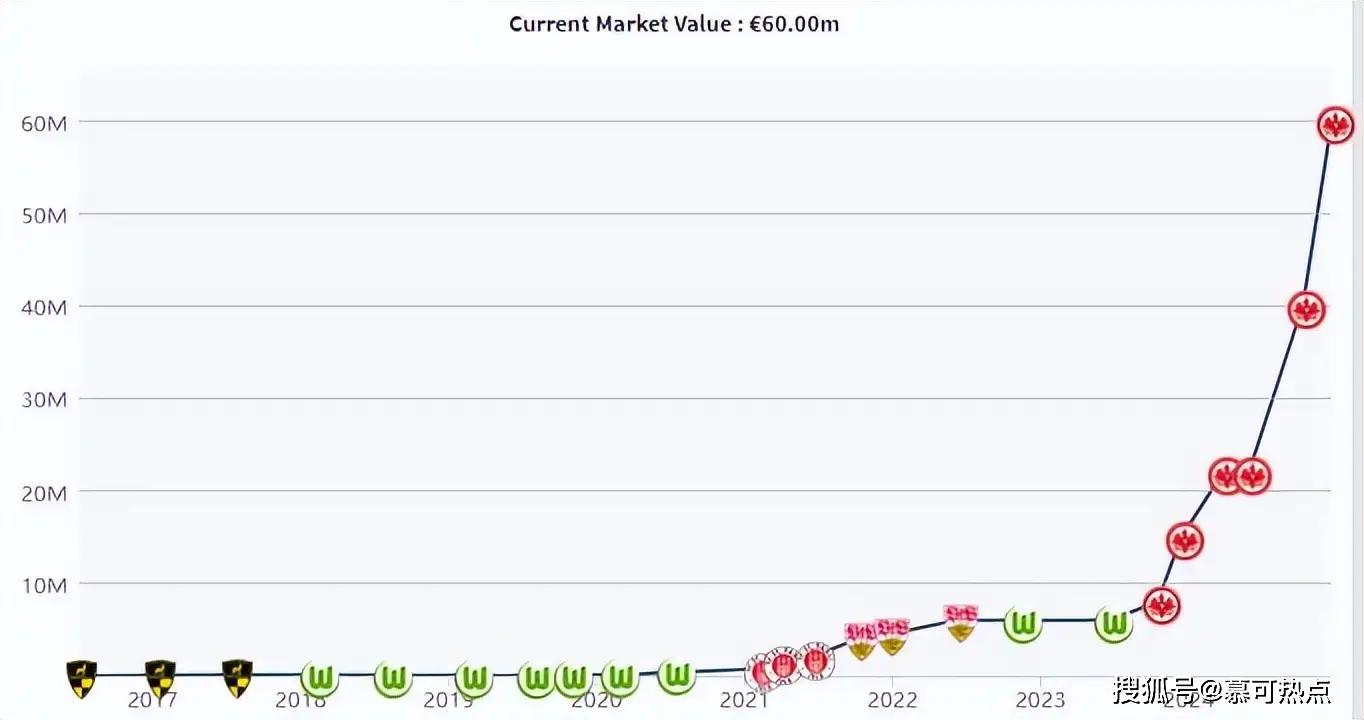
Task: Click the 搜狐号@慕可热点 watermark text
Action: click(1222, 690)
